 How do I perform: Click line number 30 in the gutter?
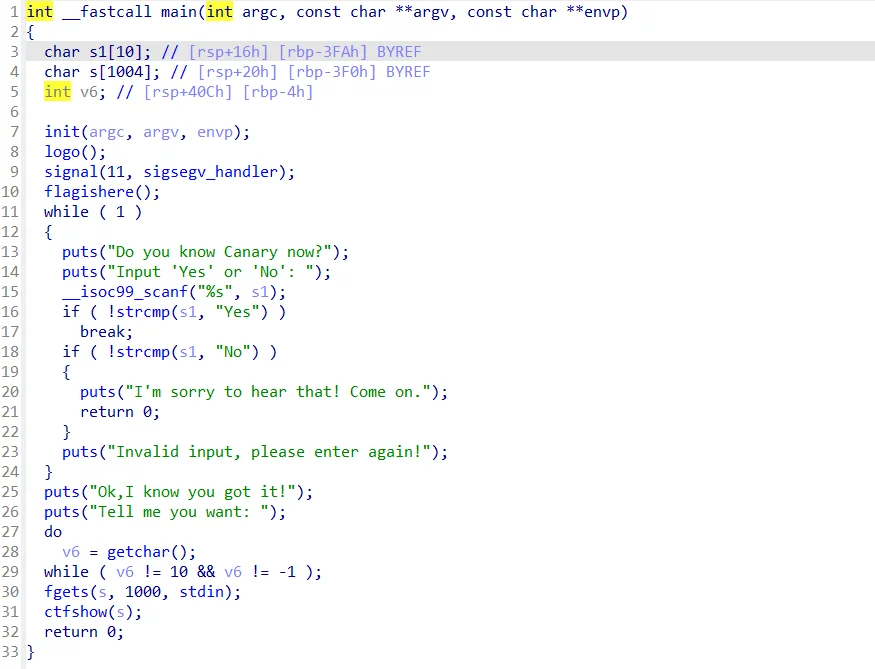click(x=11, y=592)
